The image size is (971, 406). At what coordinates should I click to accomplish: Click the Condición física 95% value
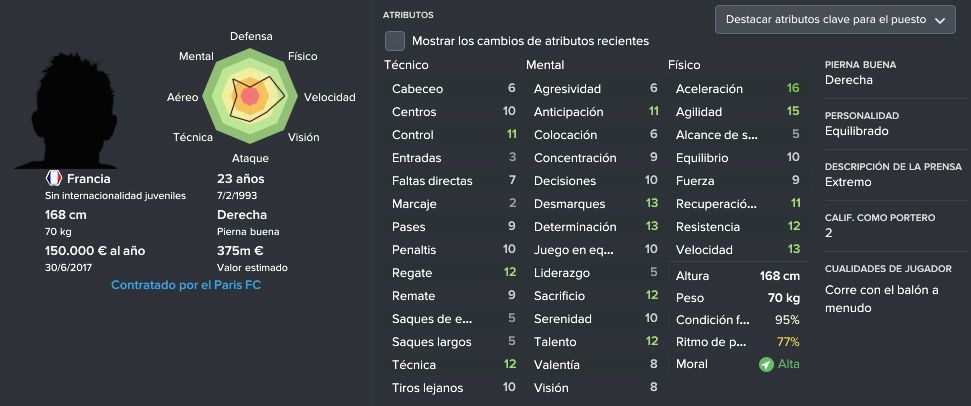coord(787,321)
